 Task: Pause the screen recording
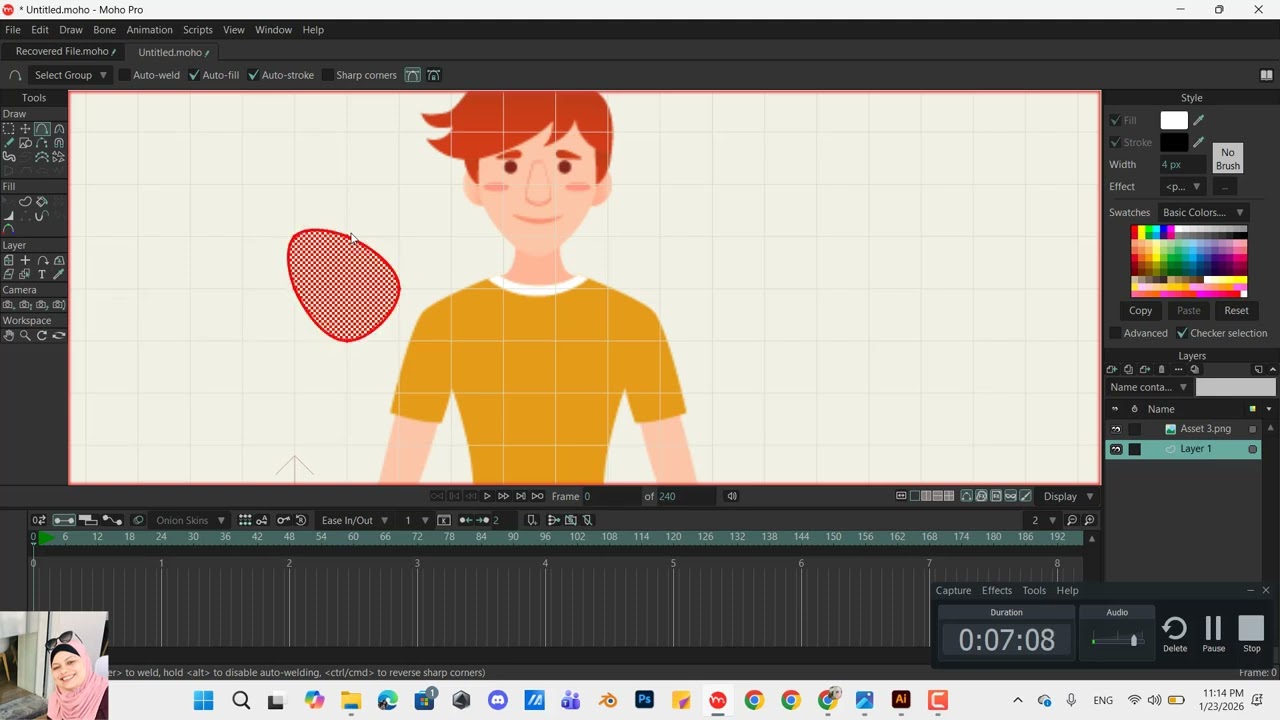pos(1213,633)
